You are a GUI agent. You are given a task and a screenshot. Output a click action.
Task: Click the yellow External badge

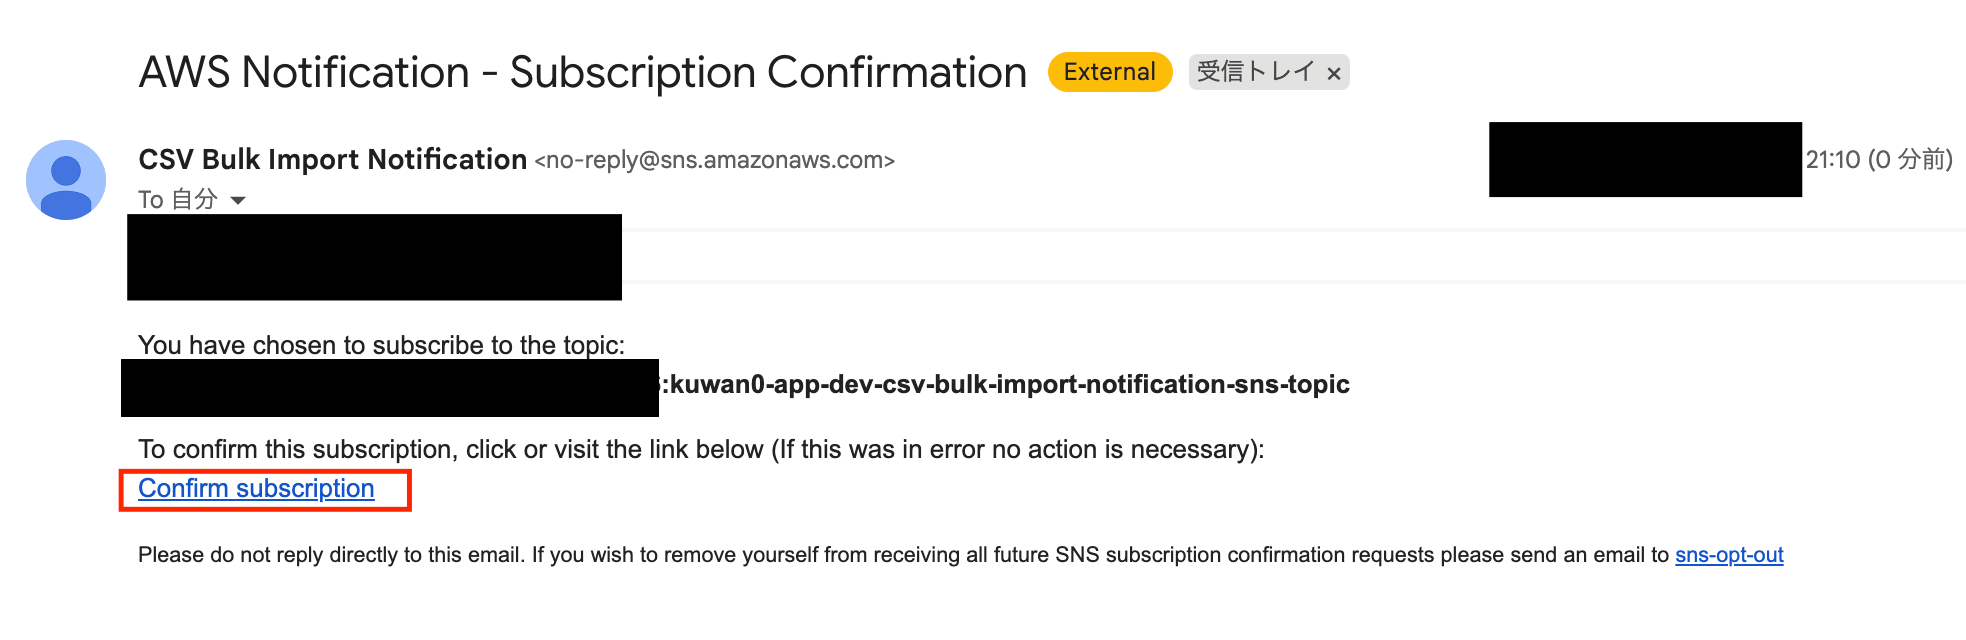[1109, 72]
